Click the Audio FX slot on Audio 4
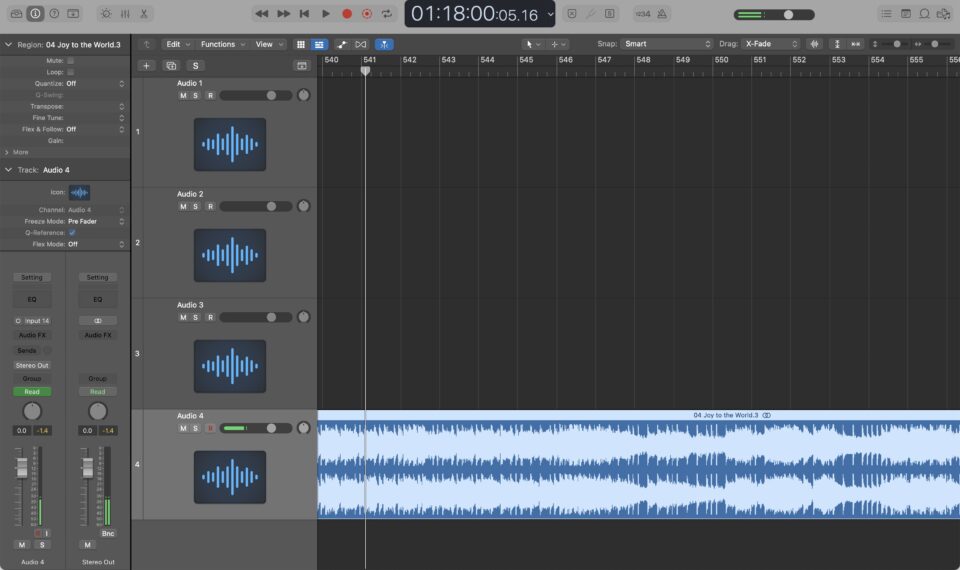The width and height of the screenshot is (960, 570). [32, 335]
